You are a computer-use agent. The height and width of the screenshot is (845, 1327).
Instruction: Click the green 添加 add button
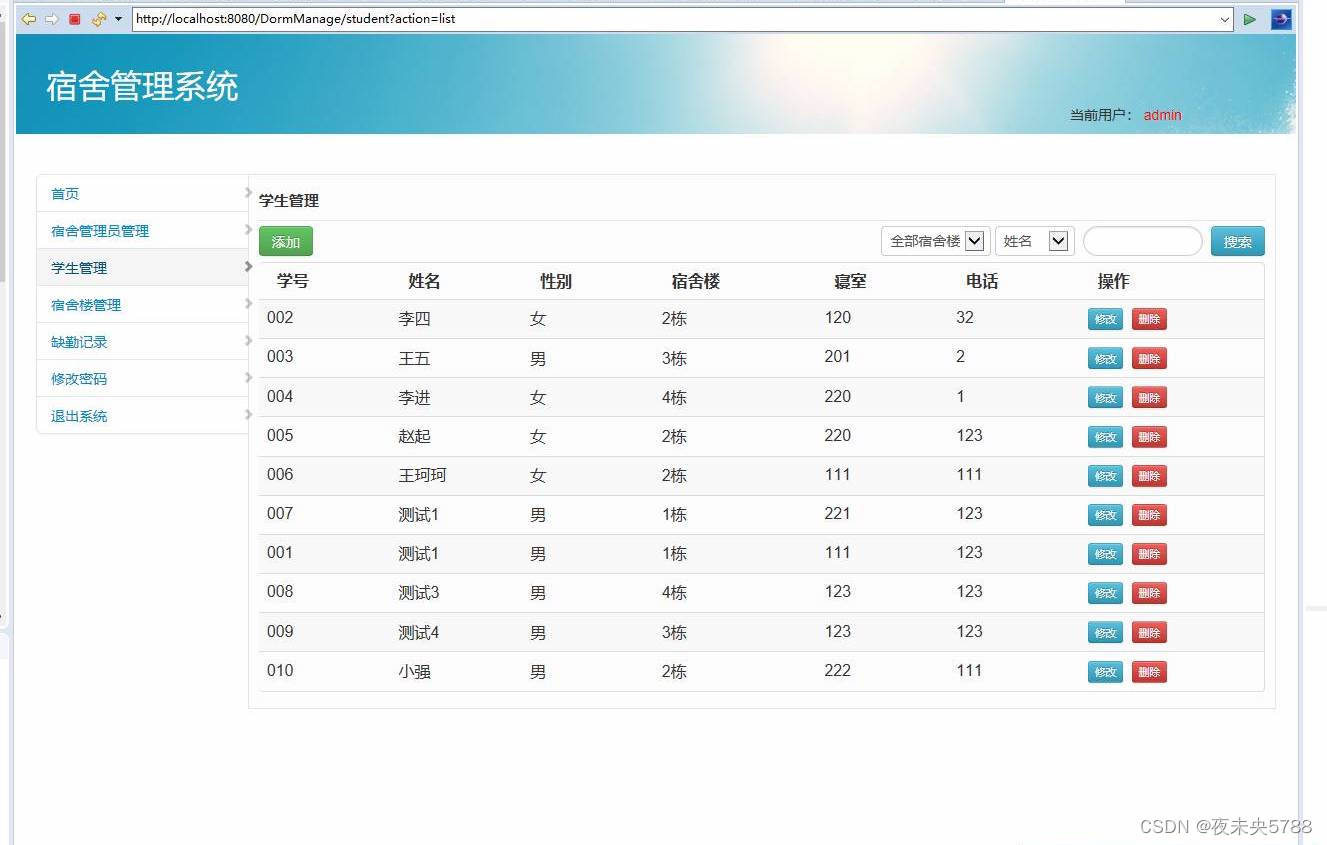[x=285, y=240]
